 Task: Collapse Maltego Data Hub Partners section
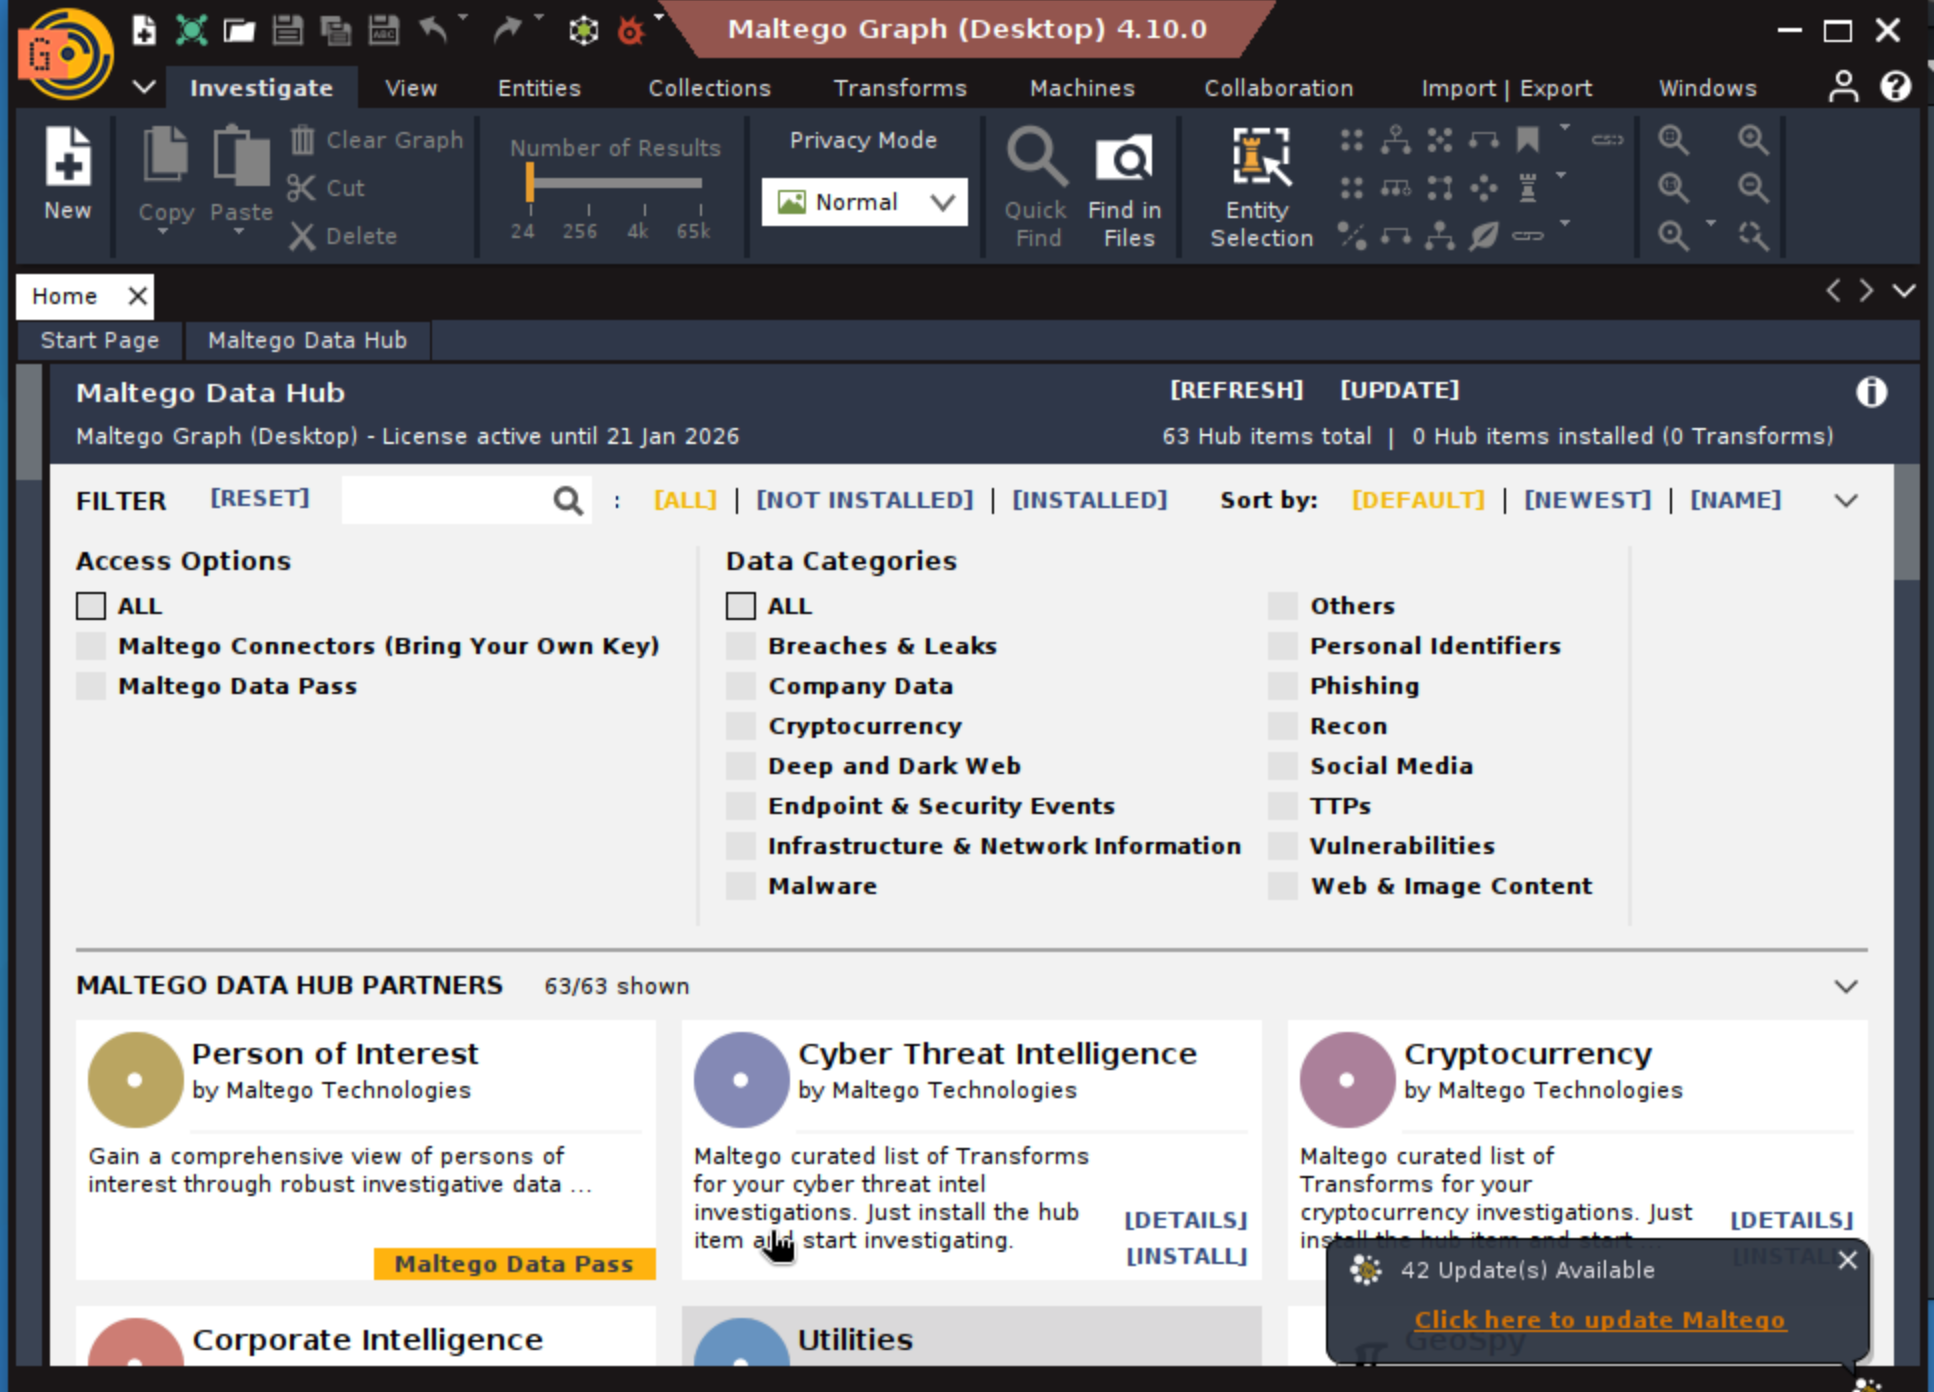tap(1846, 986)
